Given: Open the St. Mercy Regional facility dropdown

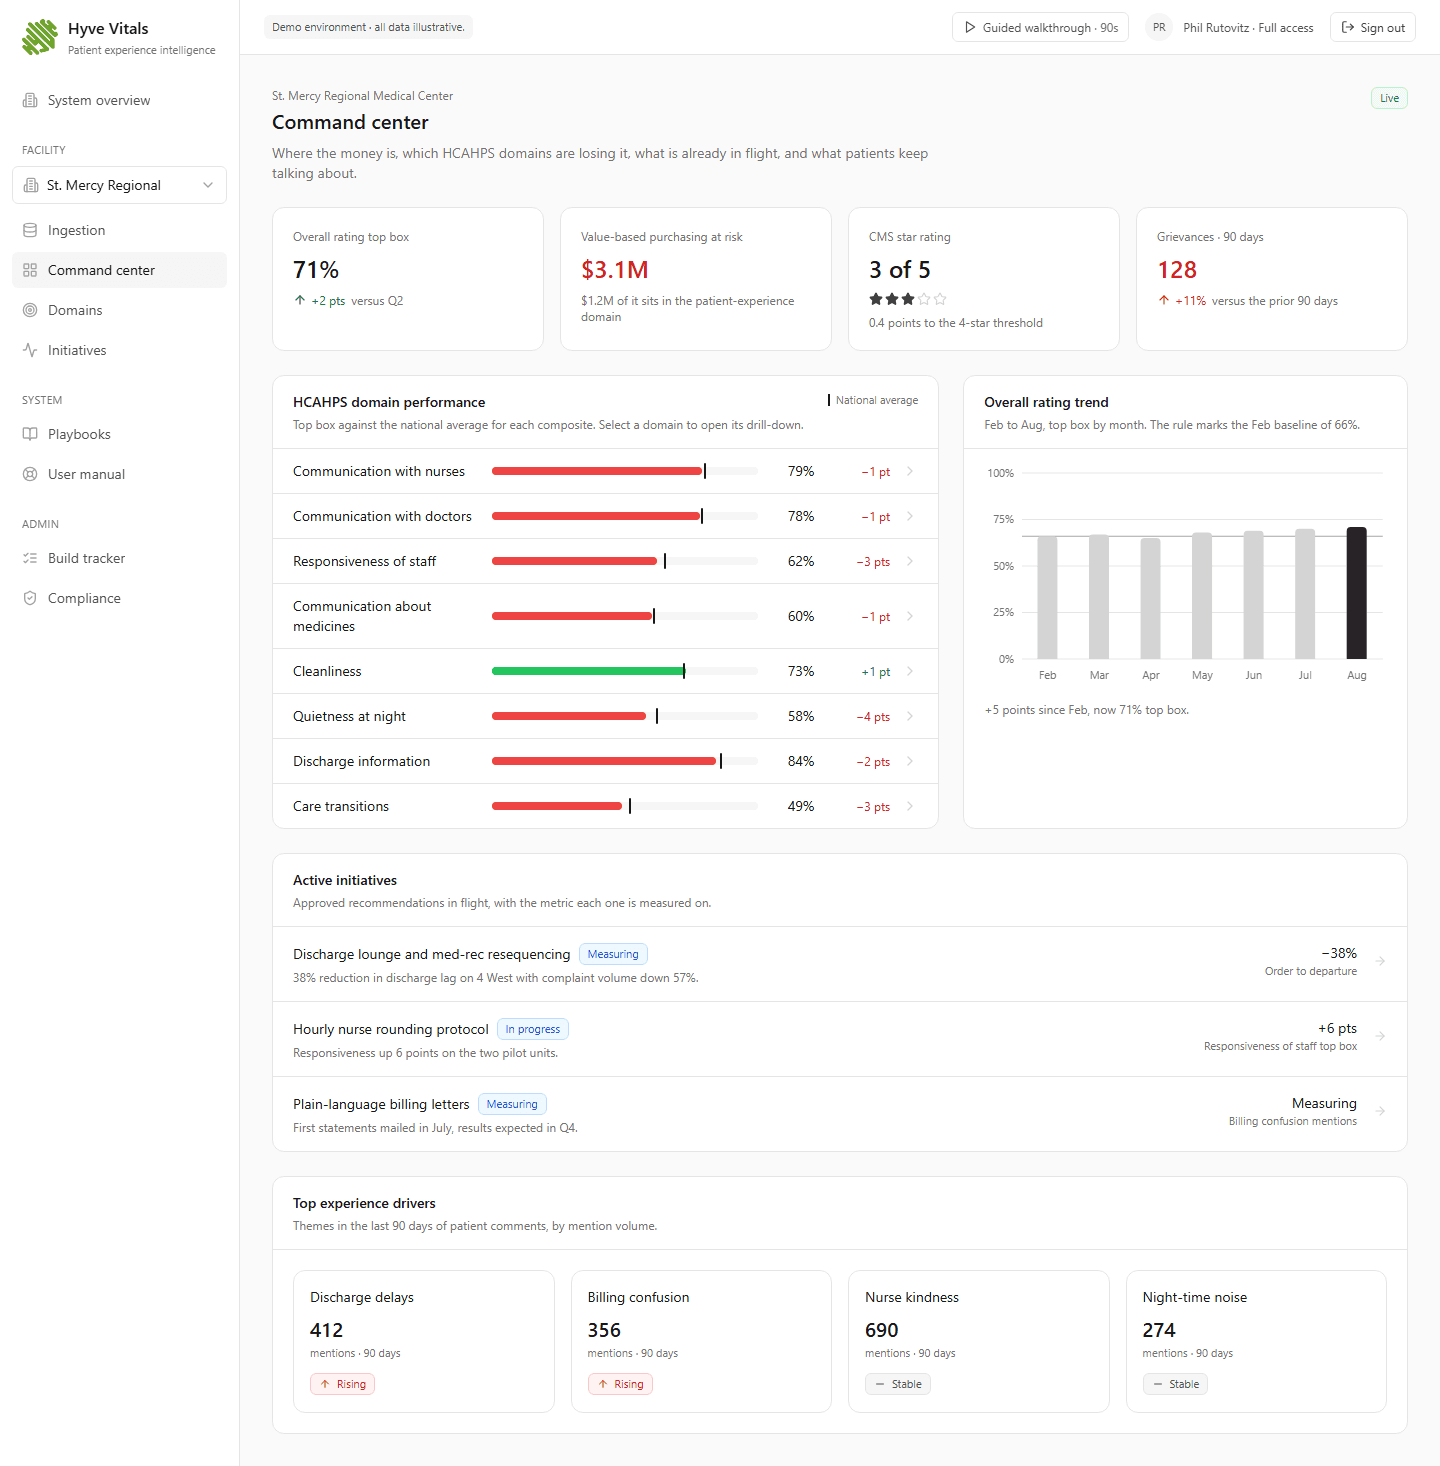Looking at the screenshot, I should coord(119,185).
